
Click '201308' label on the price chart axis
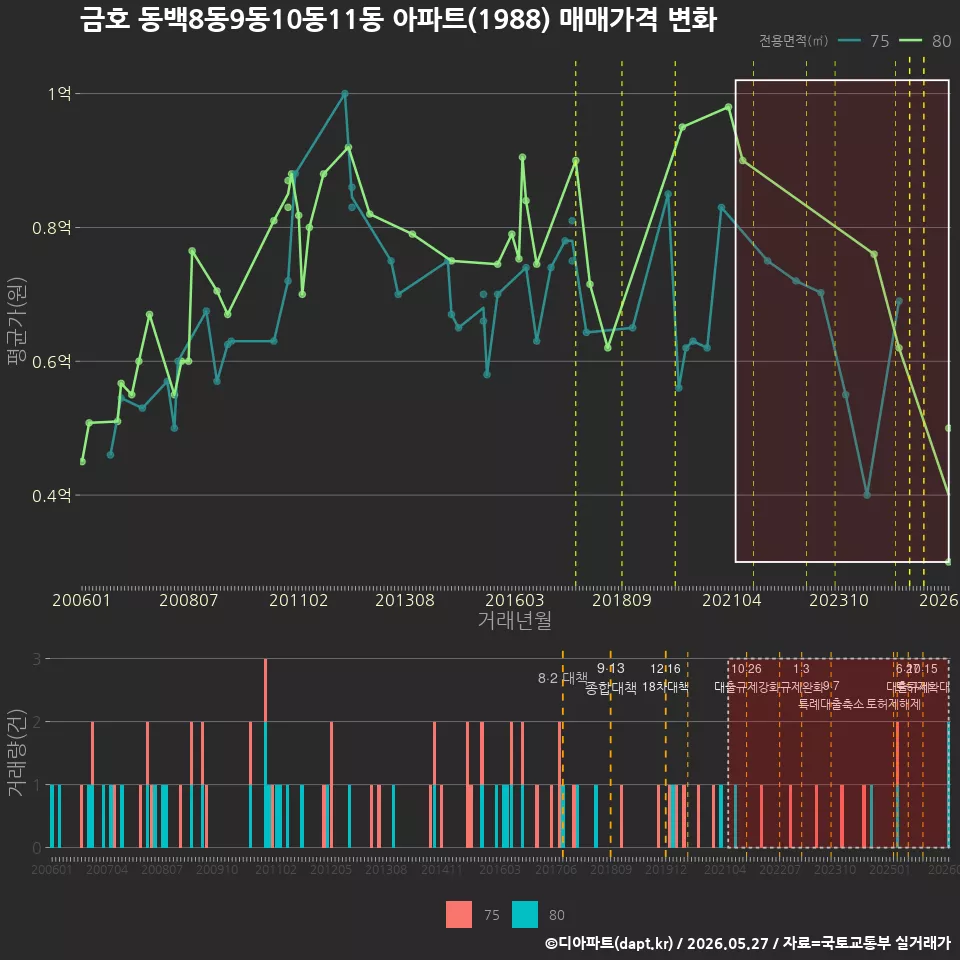click(405, 600)
